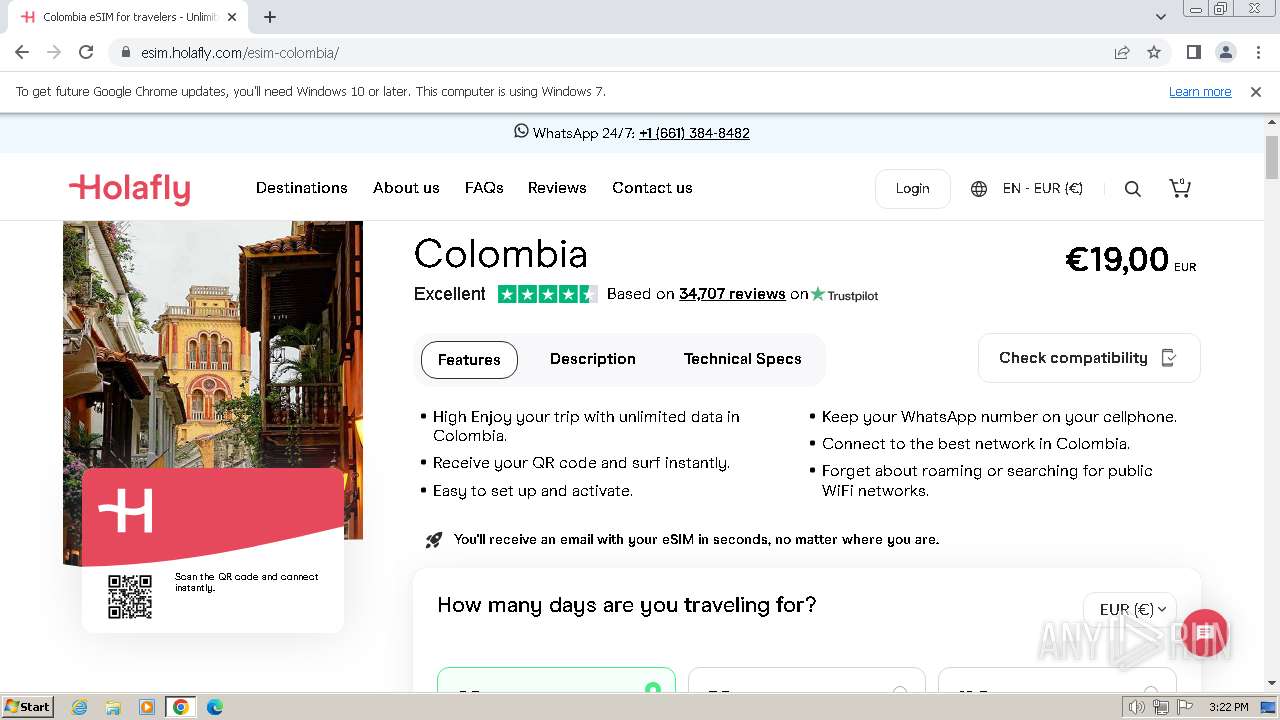Open the Chrome profile icon

(1225, 52)
